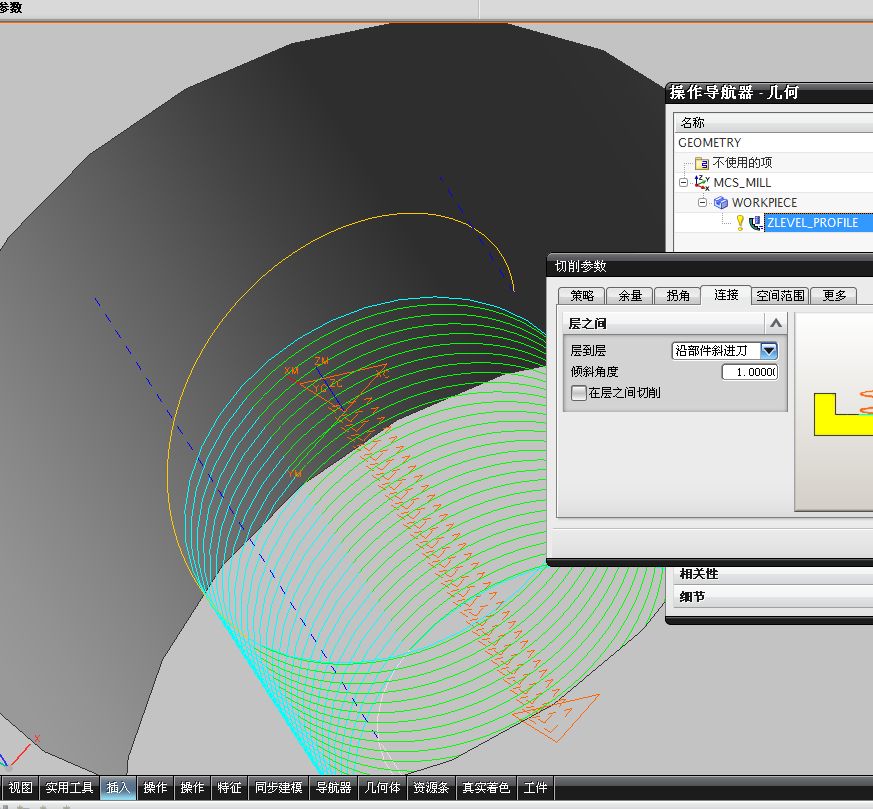Screen dimensions: 873x809
Task: Open the 空间范围 tab
Action: pyautogui.click(x=780, y=296)
